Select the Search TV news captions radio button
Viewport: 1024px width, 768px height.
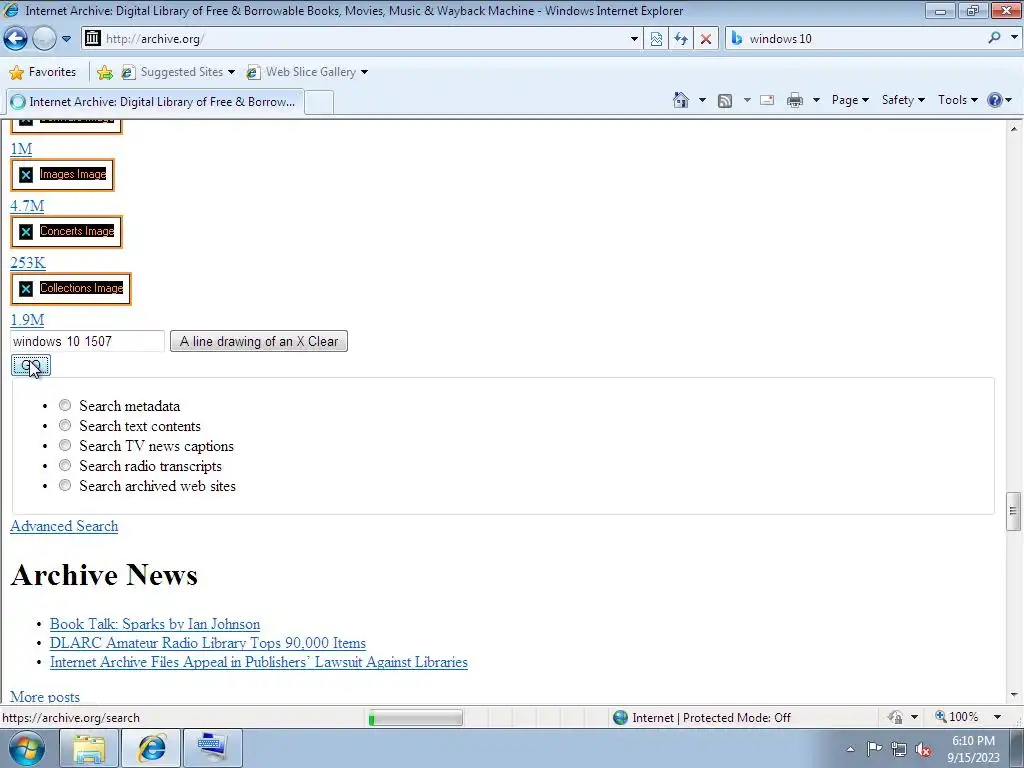pyautogui.click(x=65, y=445)
